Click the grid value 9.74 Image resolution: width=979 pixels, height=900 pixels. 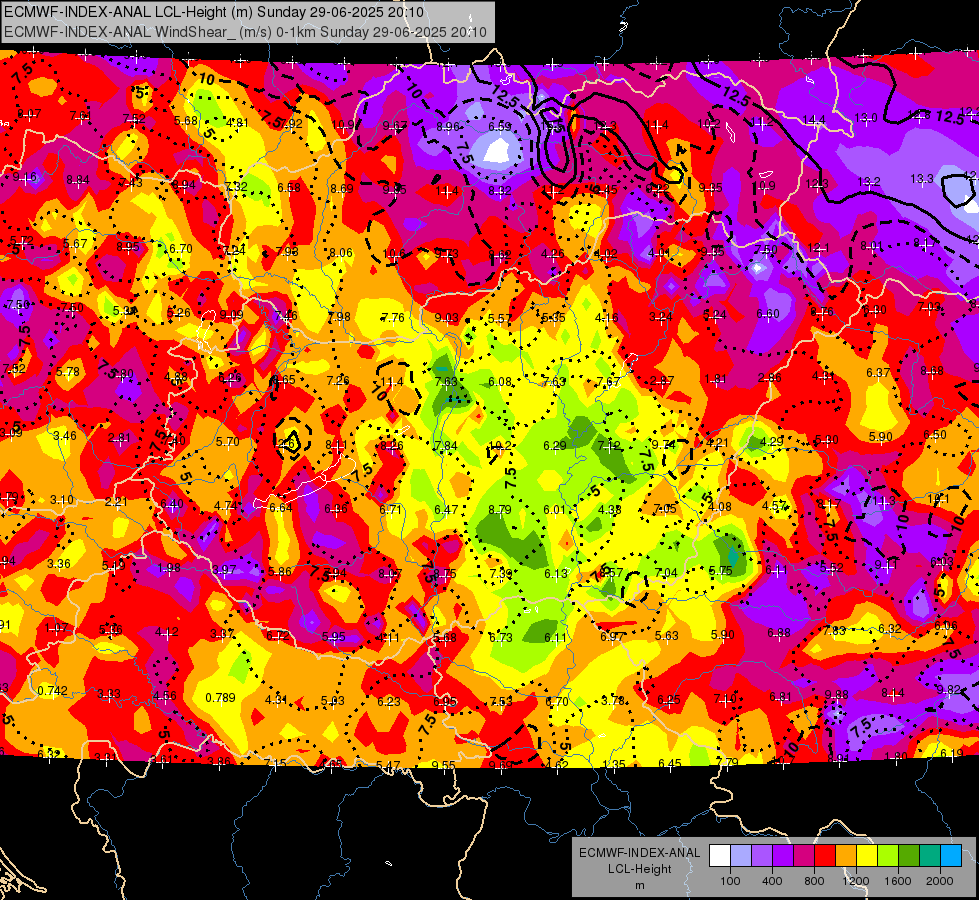pos(664,444)
